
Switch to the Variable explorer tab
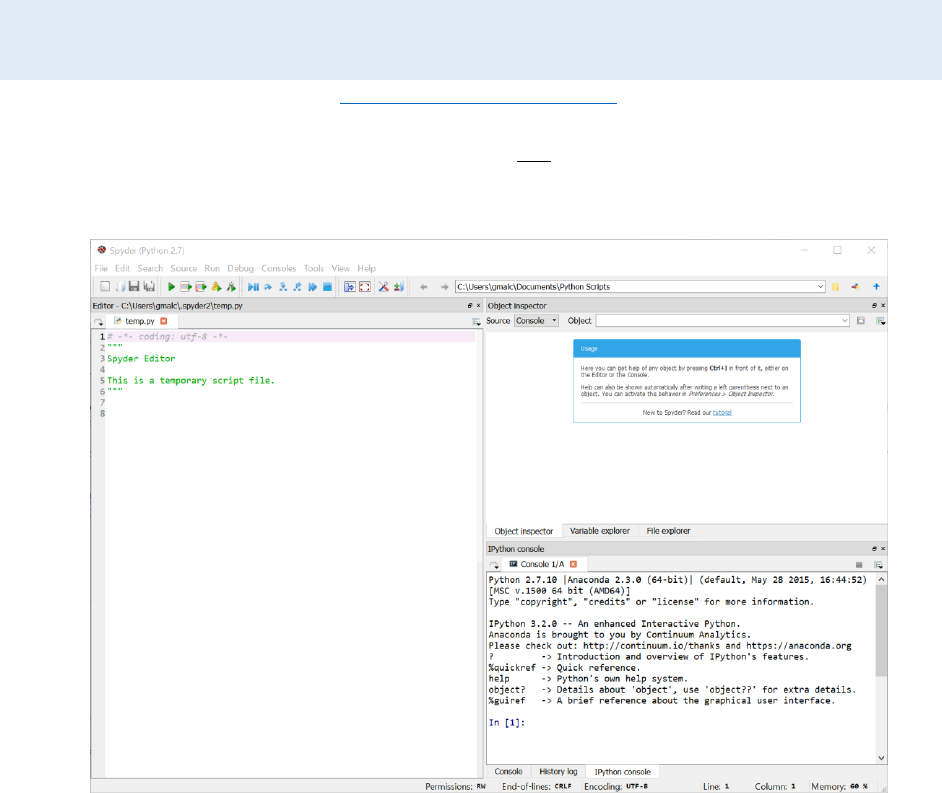(x=600, y=531)
